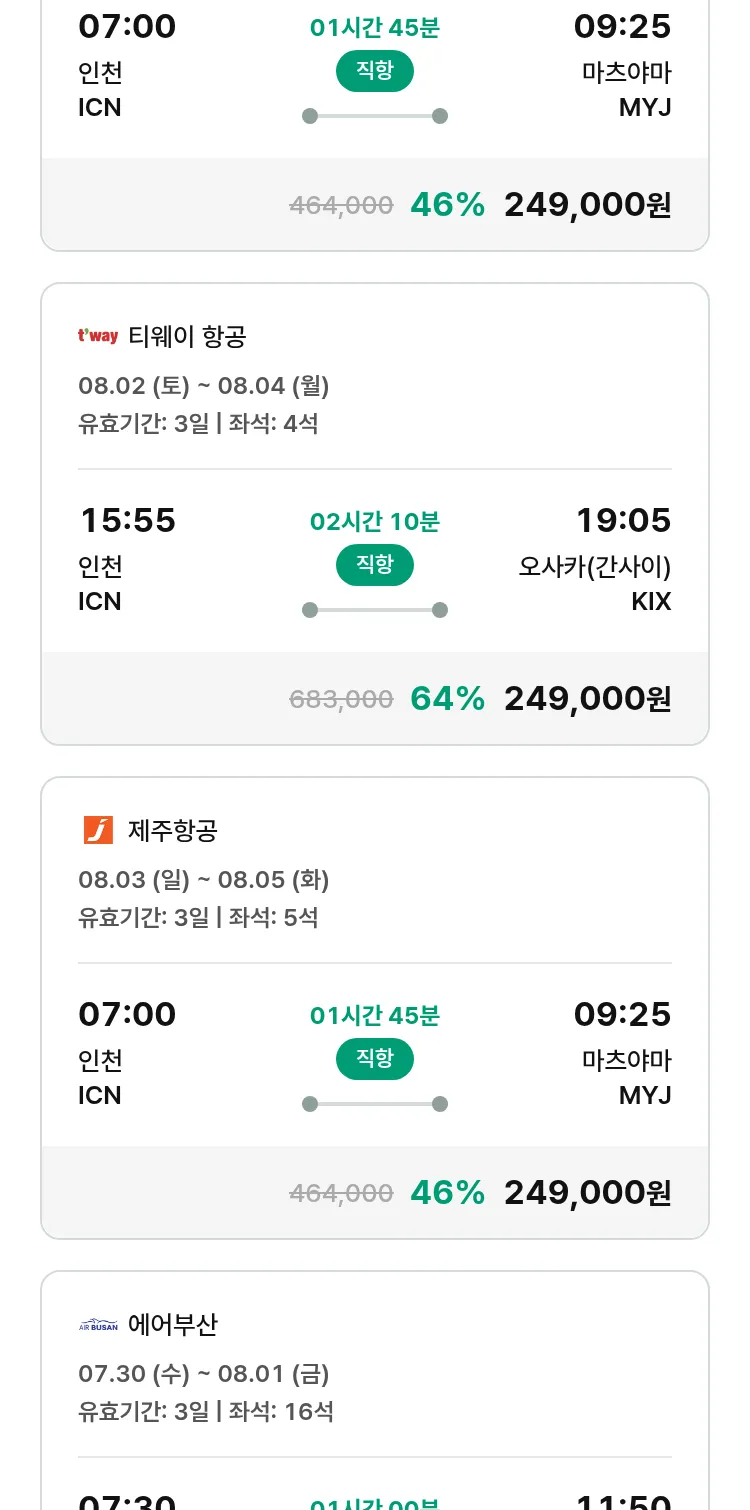
Task: Tap the 15:55 departure time
Action: click(127, 520)
